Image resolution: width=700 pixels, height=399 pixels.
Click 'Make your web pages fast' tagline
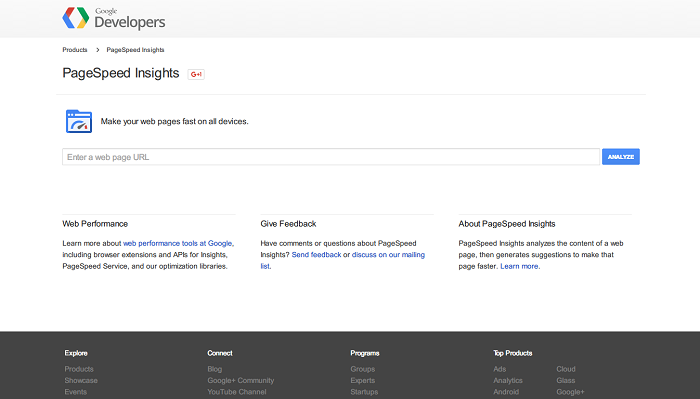pyautogui.click(x=175, y=121)
